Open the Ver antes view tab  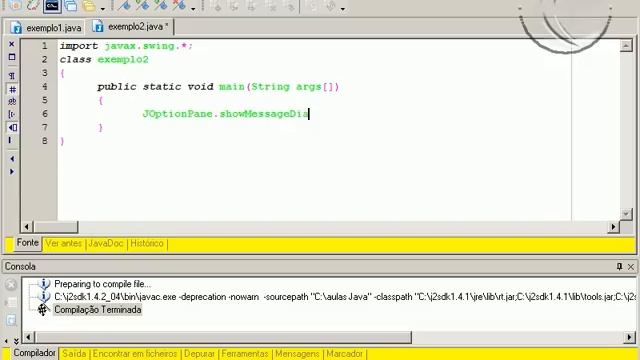click(63, 243)
